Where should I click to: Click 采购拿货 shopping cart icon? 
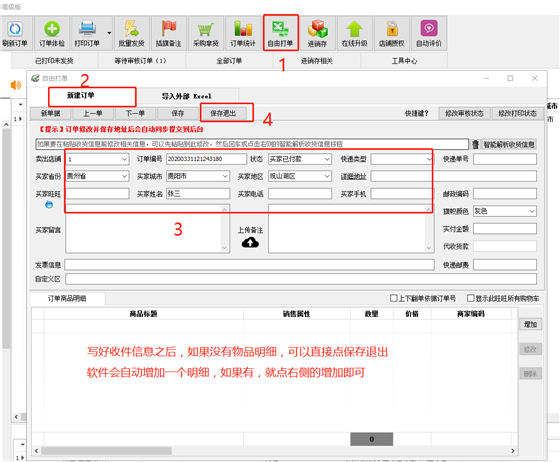click(206, 29)
